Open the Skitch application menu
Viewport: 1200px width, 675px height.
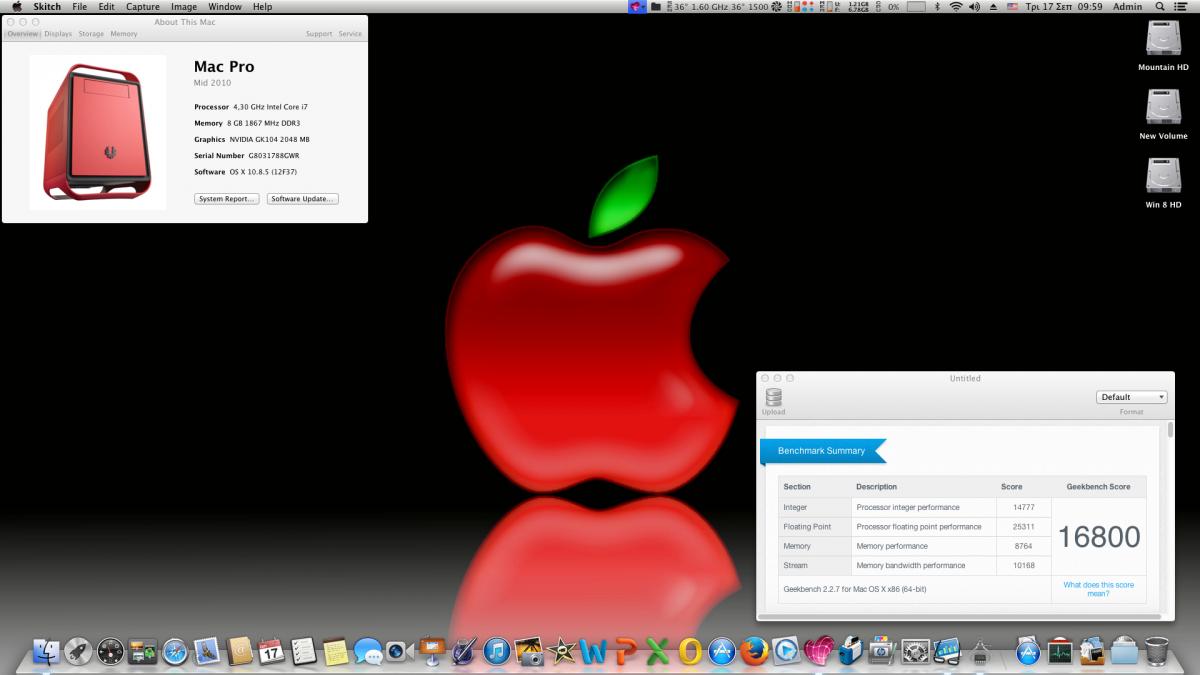(x=47, y=7)
